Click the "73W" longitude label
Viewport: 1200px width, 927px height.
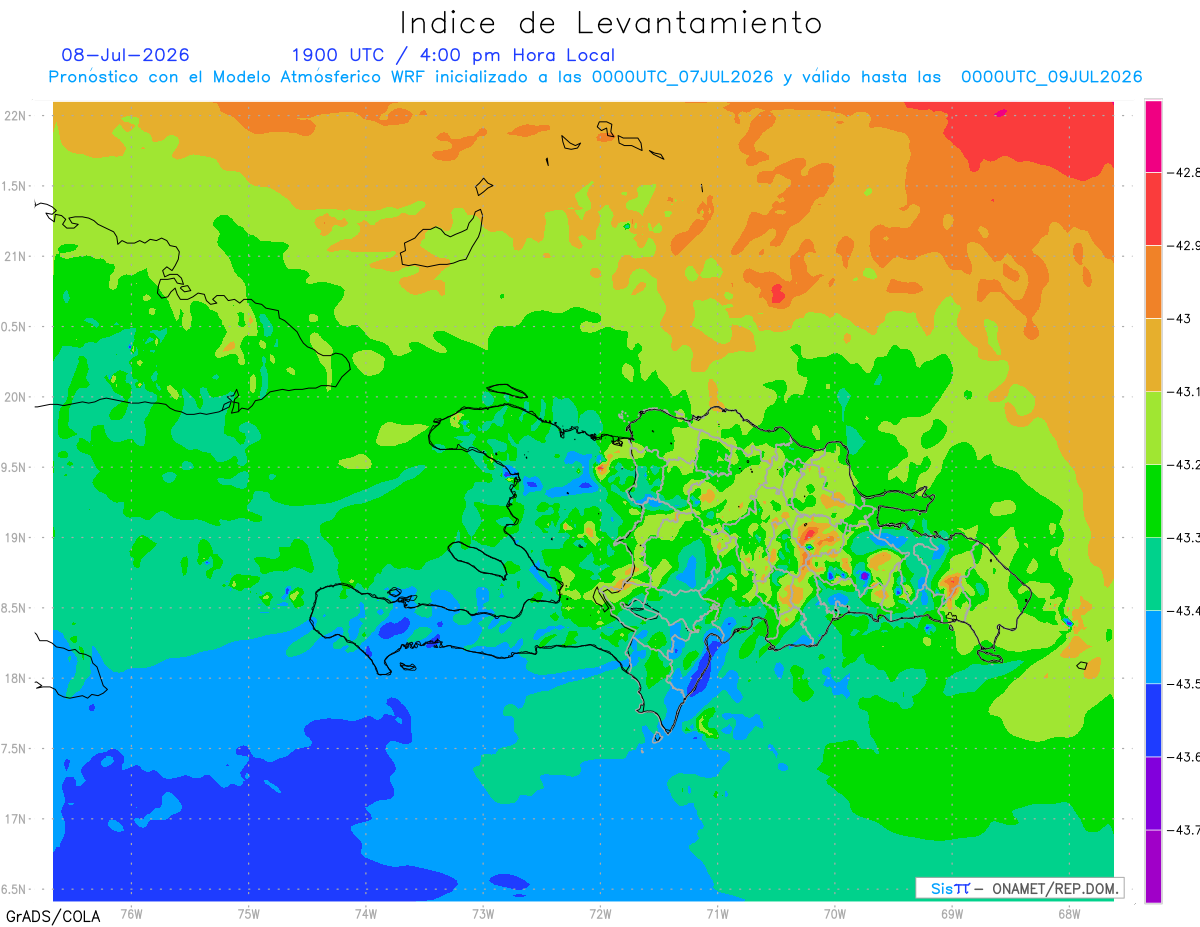[x=483, y=912]
